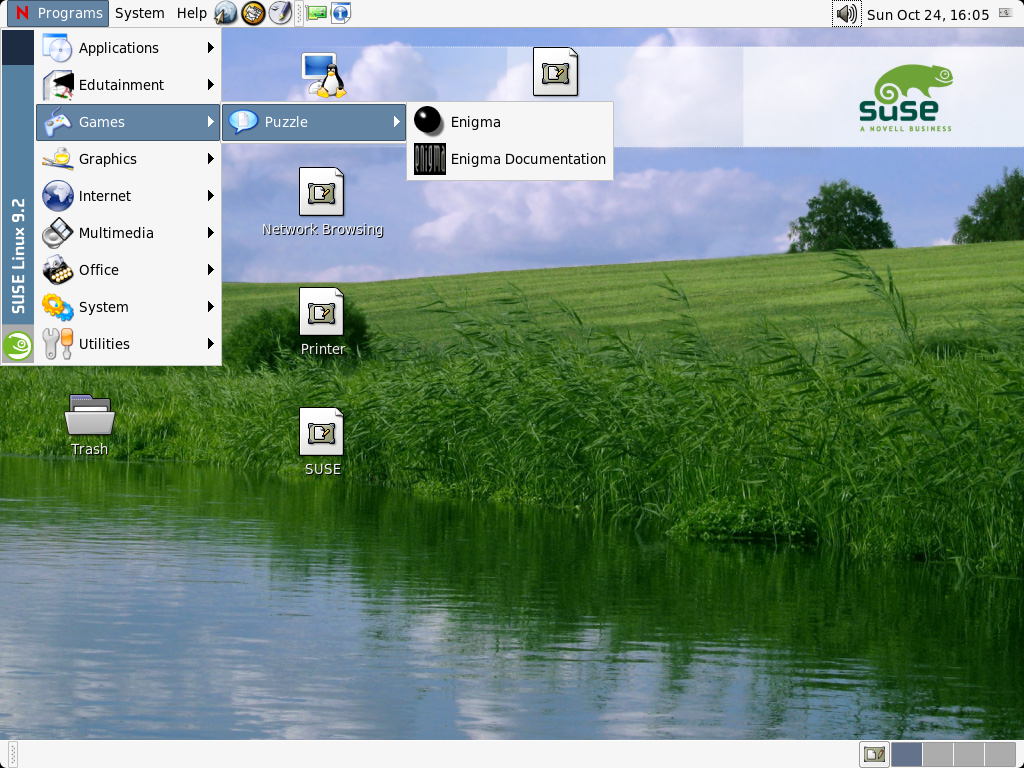Open the Applications submenu

128,48
